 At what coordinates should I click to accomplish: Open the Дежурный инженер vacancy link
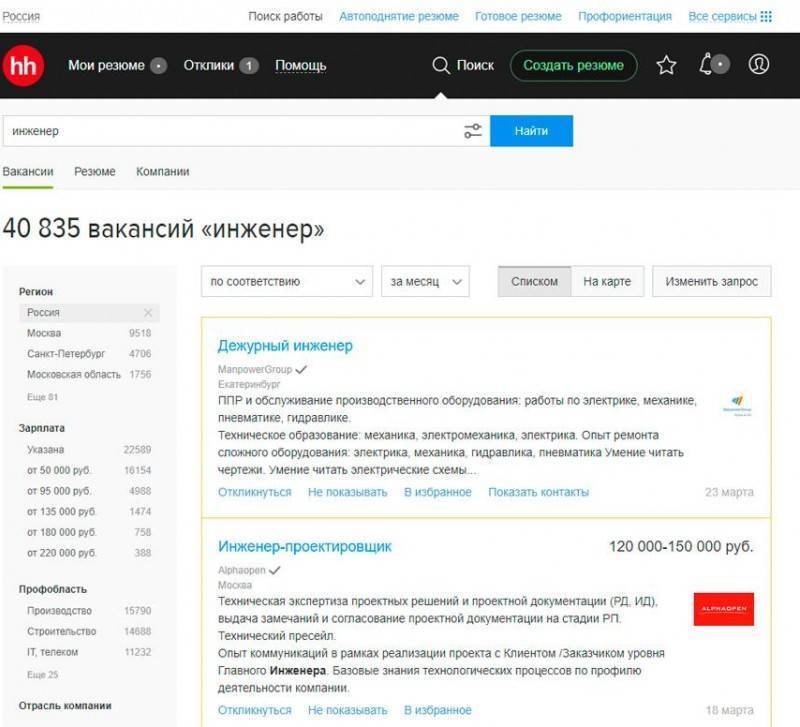[285, 346]
